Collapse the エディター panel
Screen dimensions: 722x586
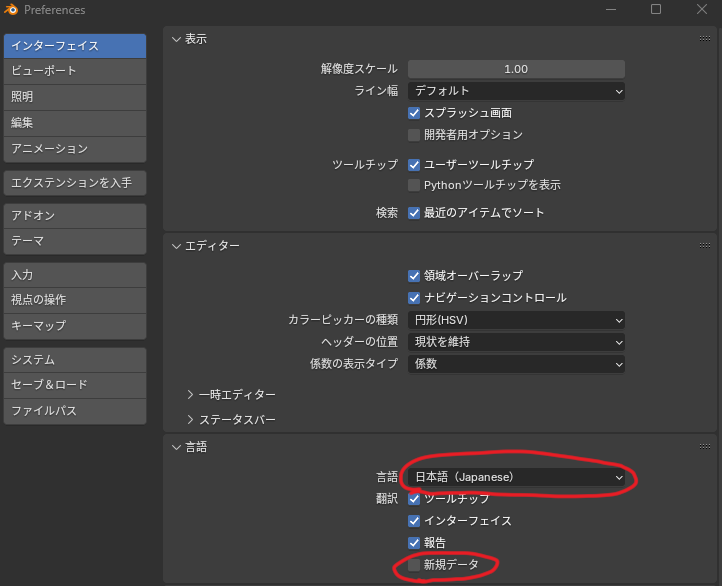point(176,246)
